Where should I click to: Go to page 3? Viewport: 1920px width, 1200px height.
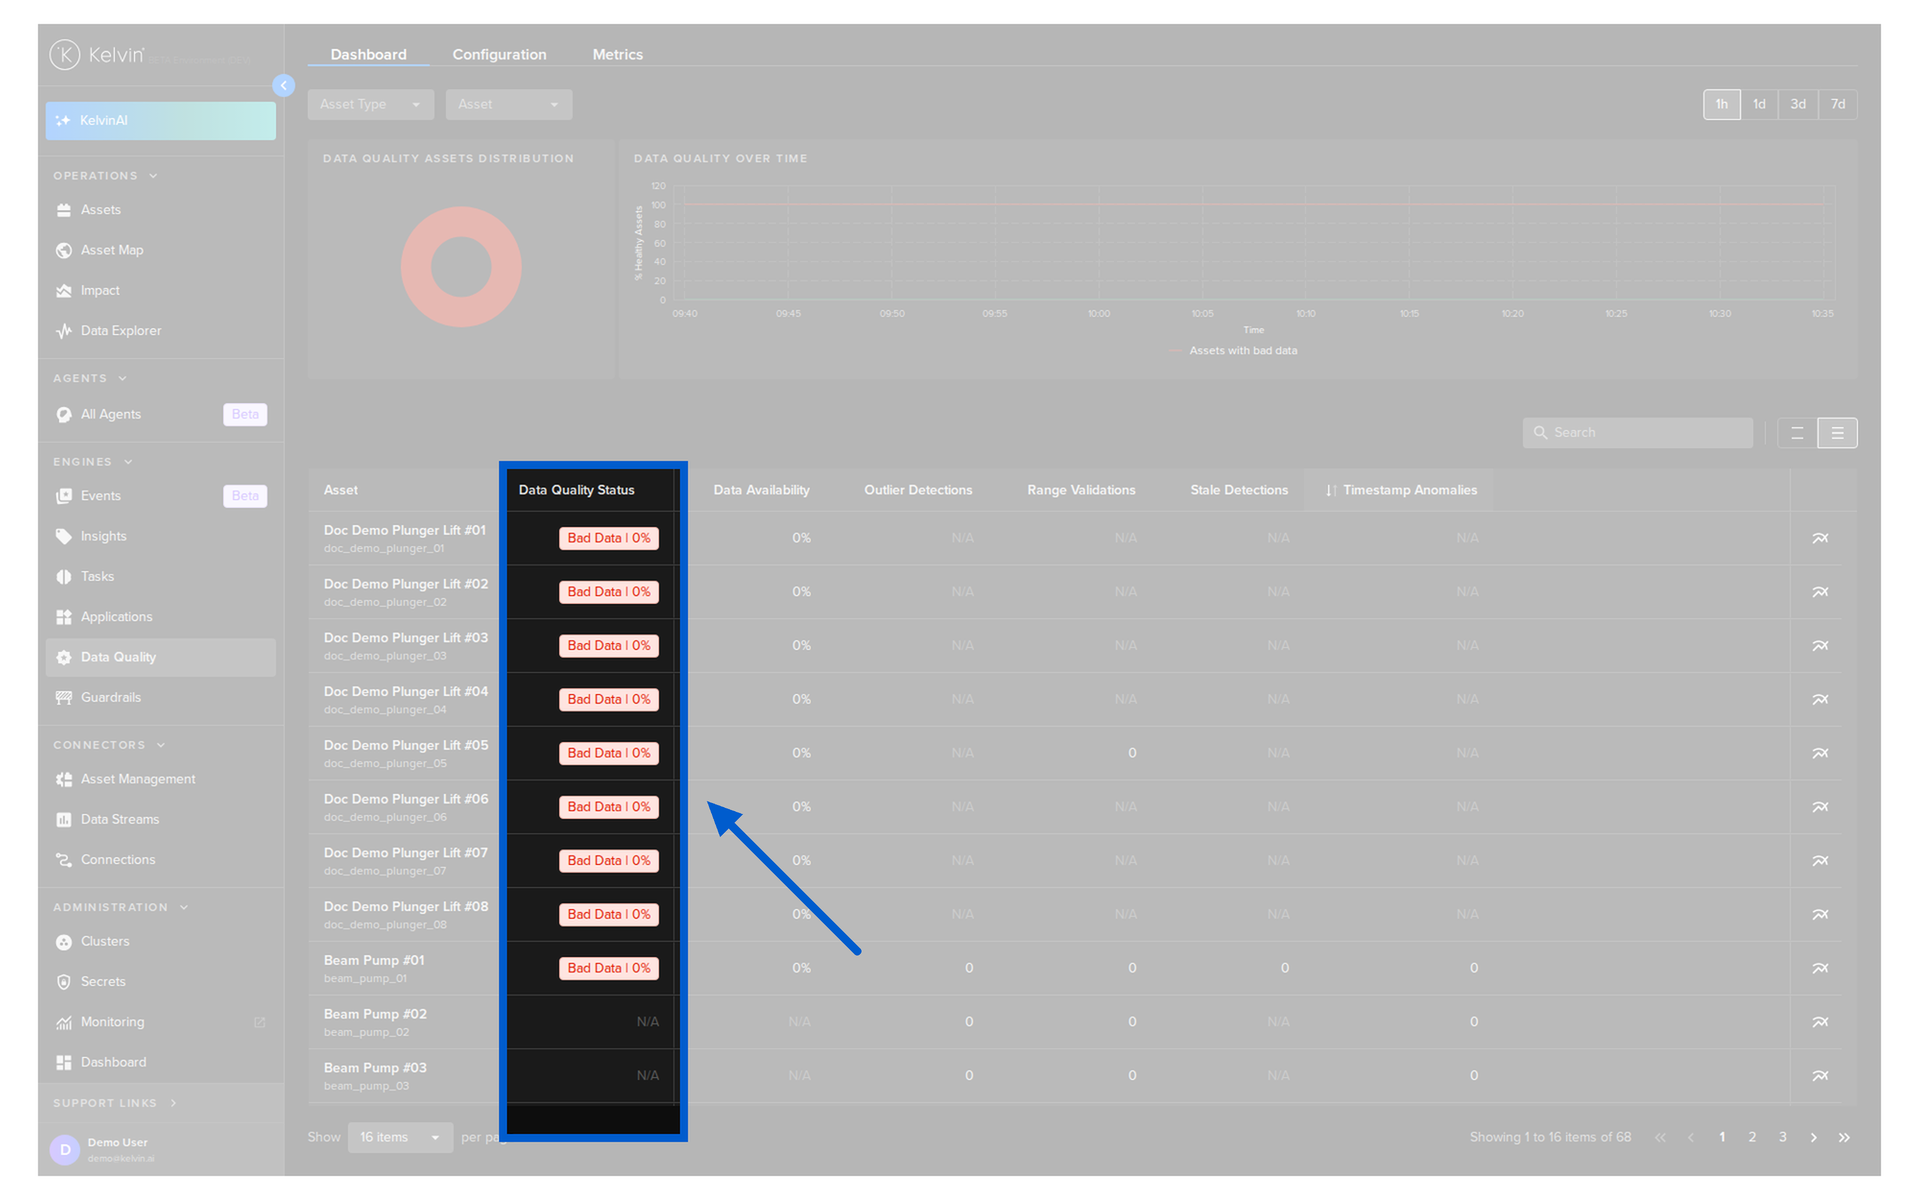pos(1782,1138)
